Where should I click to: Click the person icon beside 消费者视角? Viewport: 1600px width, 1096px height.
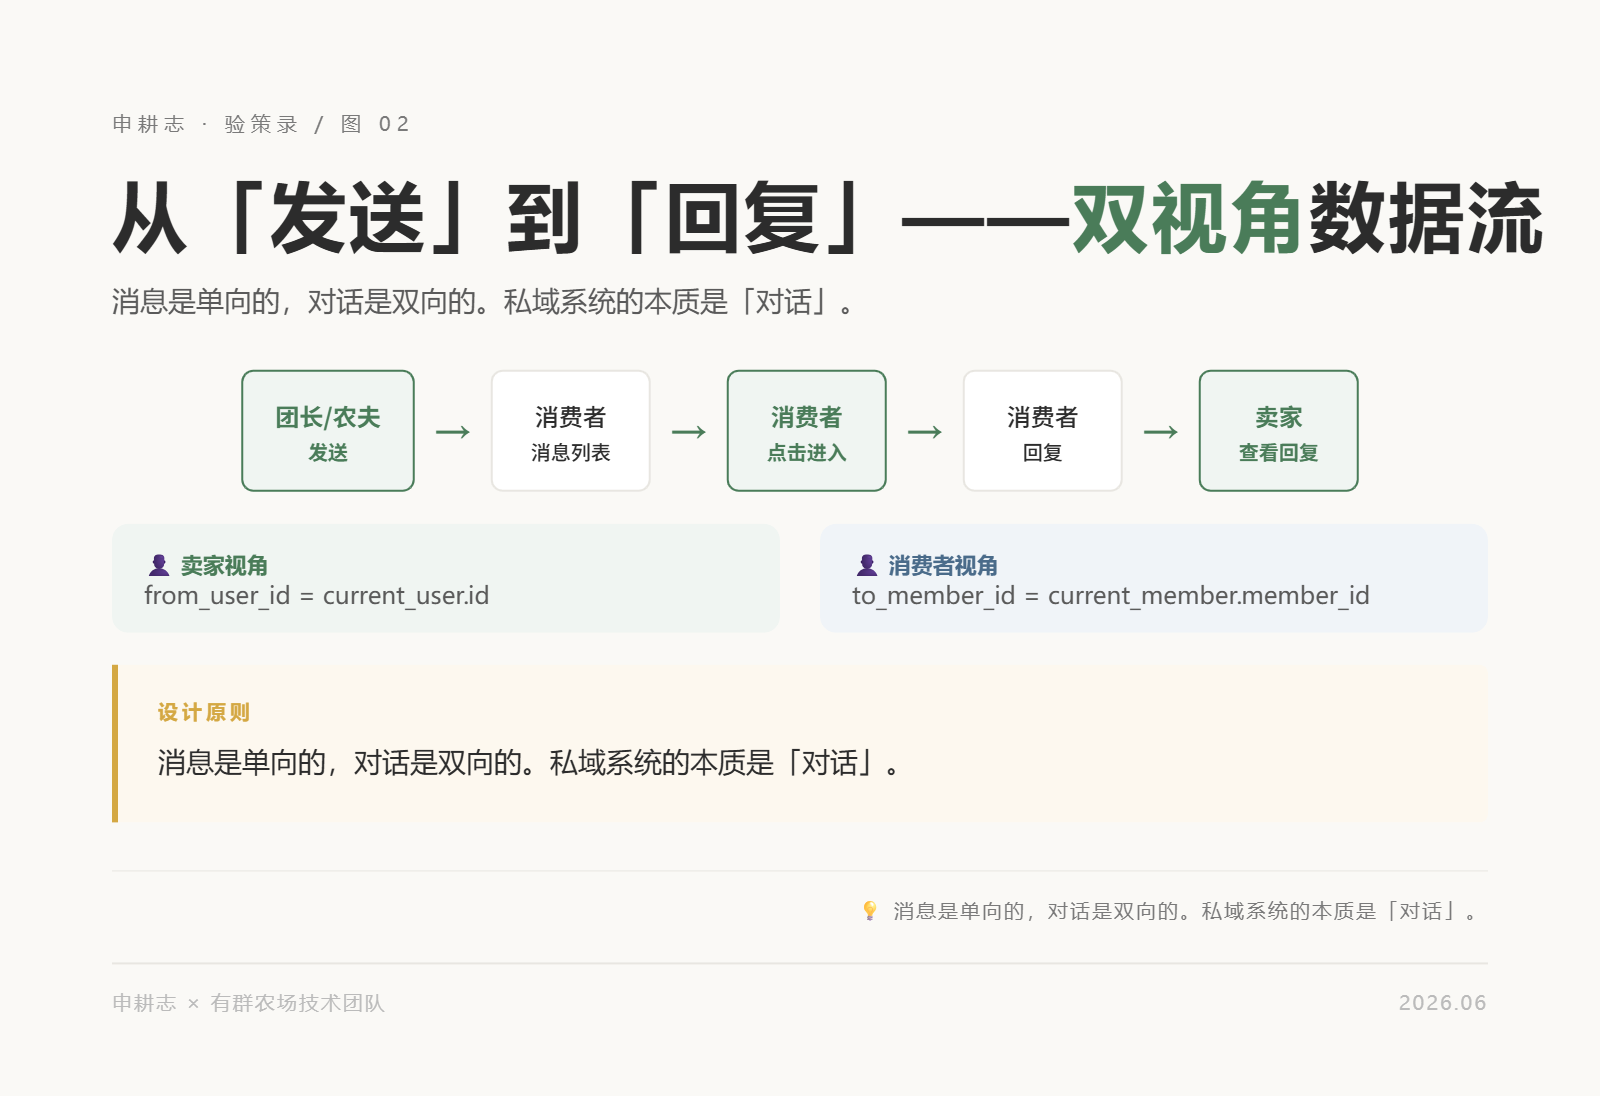tap(867, 565)
